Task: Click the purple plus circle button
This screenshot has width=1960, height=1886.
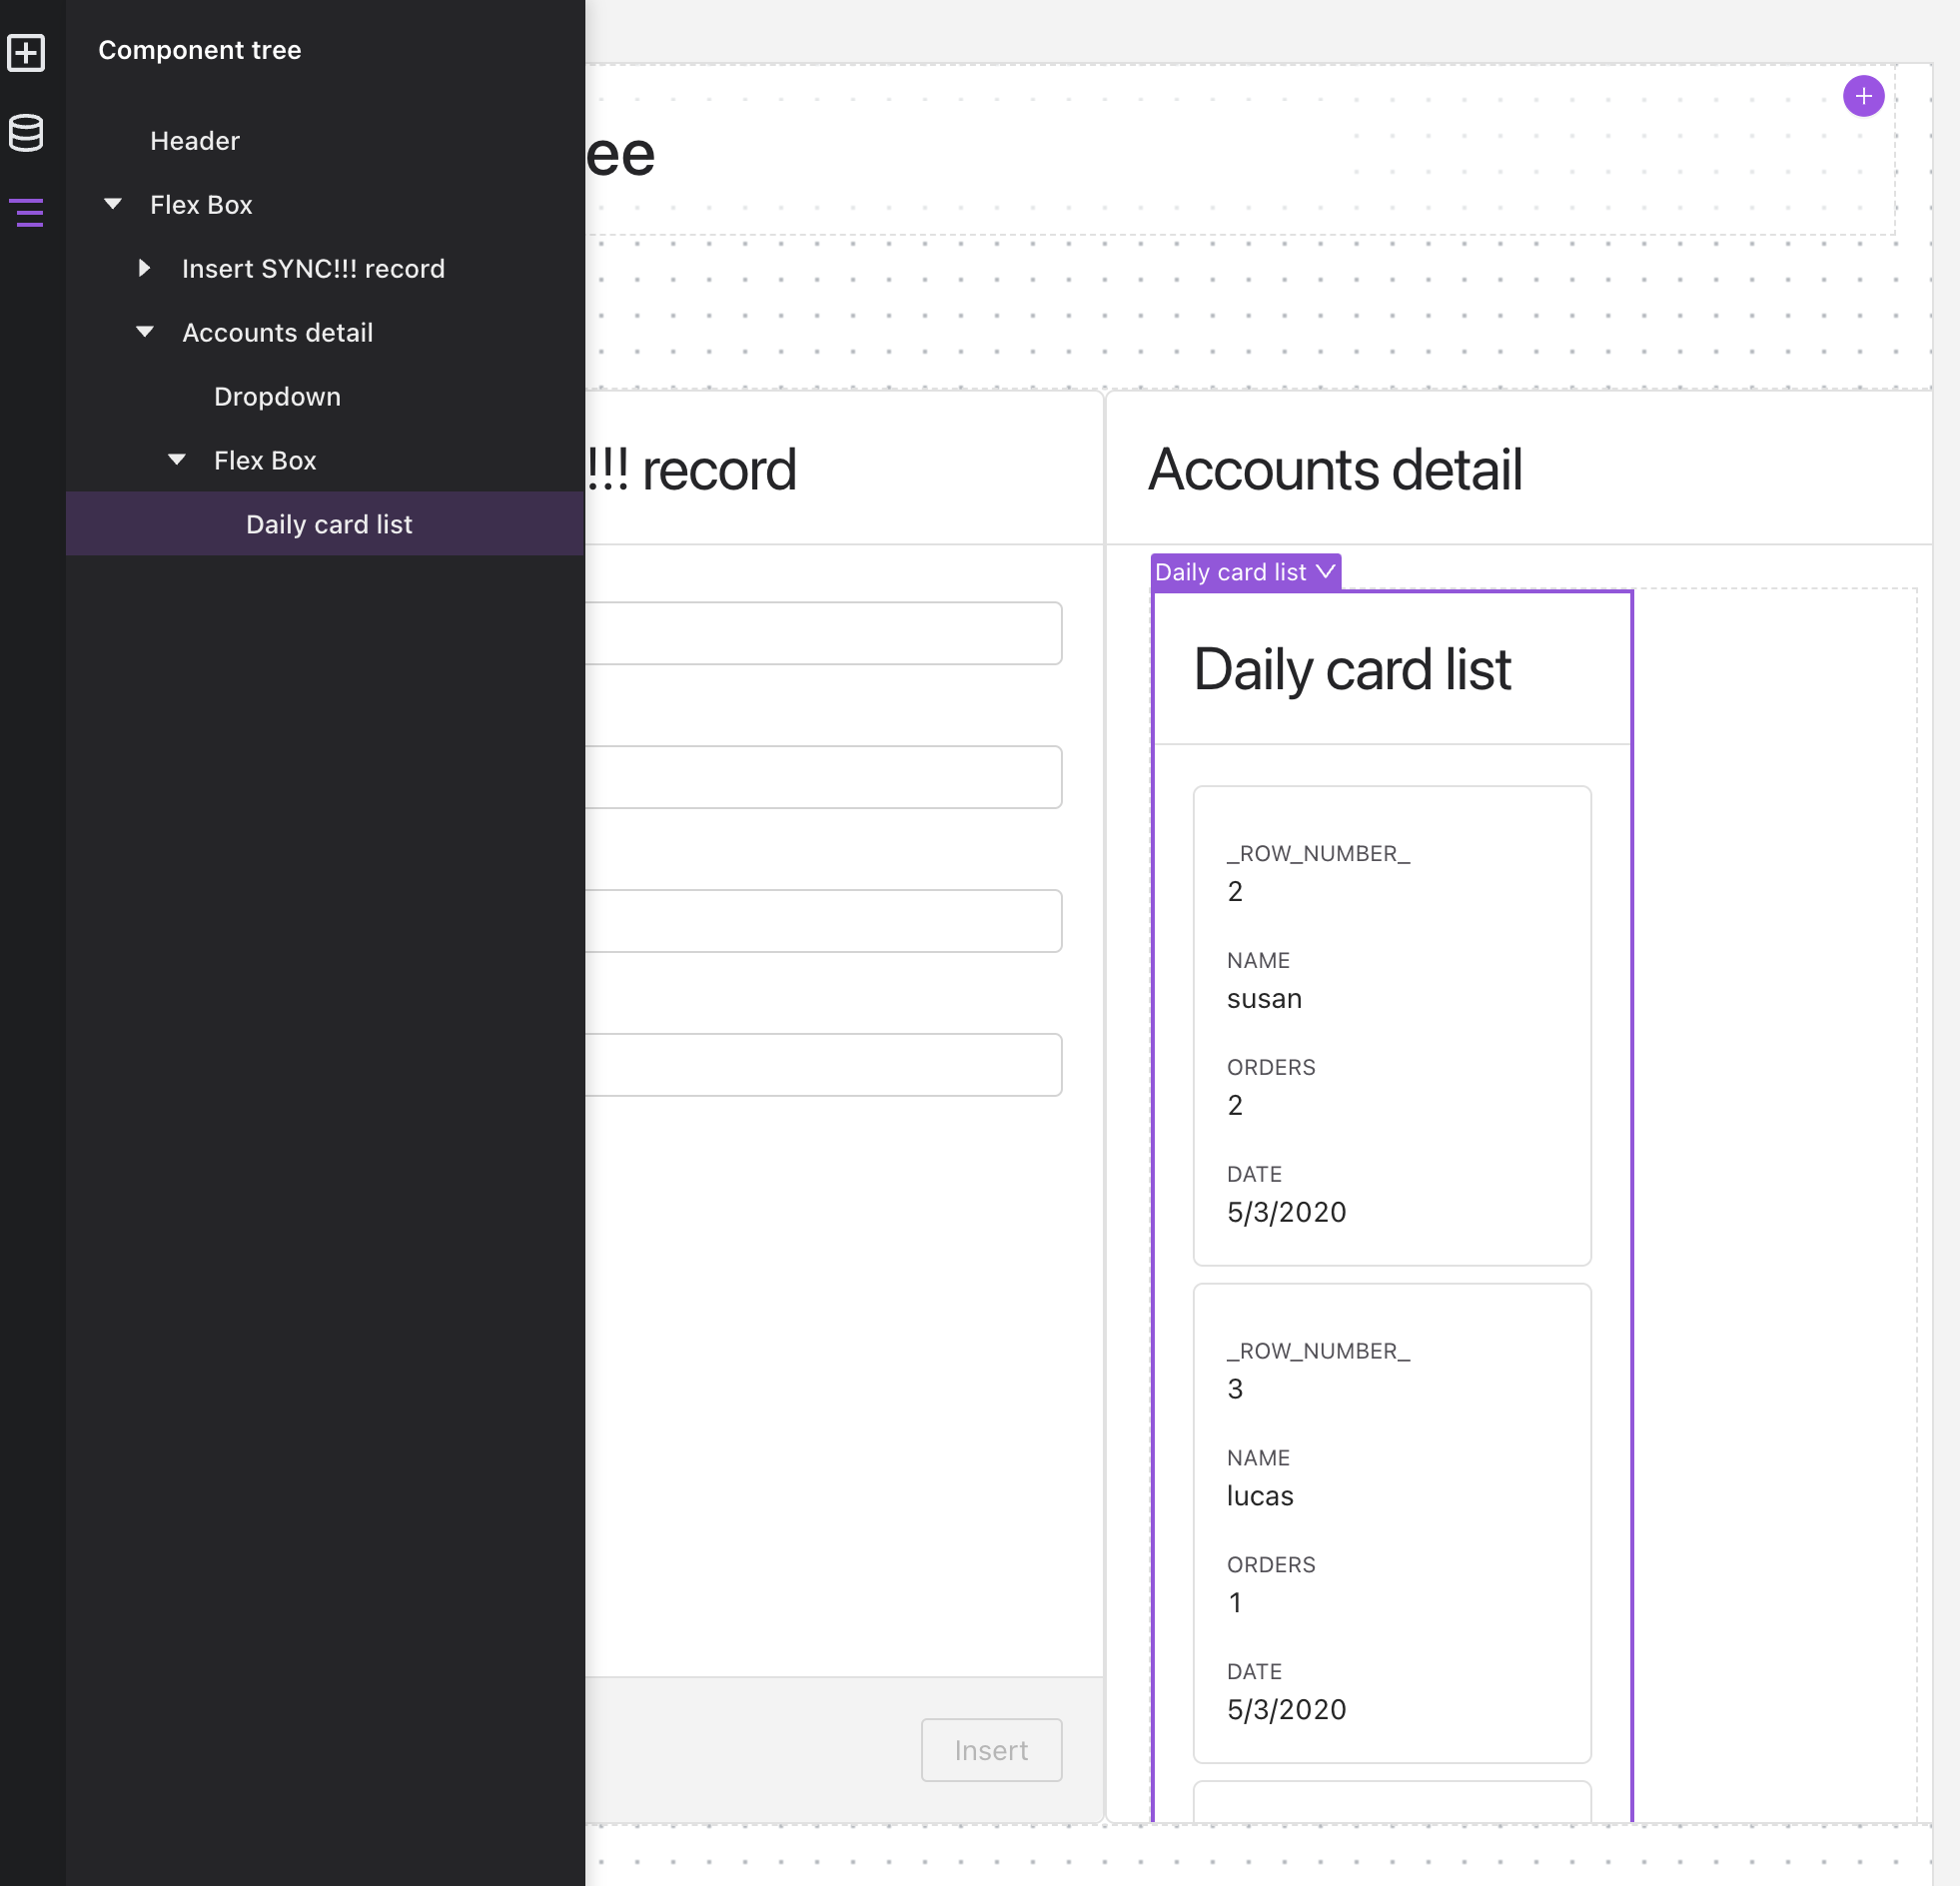Action: point(1863,96)
